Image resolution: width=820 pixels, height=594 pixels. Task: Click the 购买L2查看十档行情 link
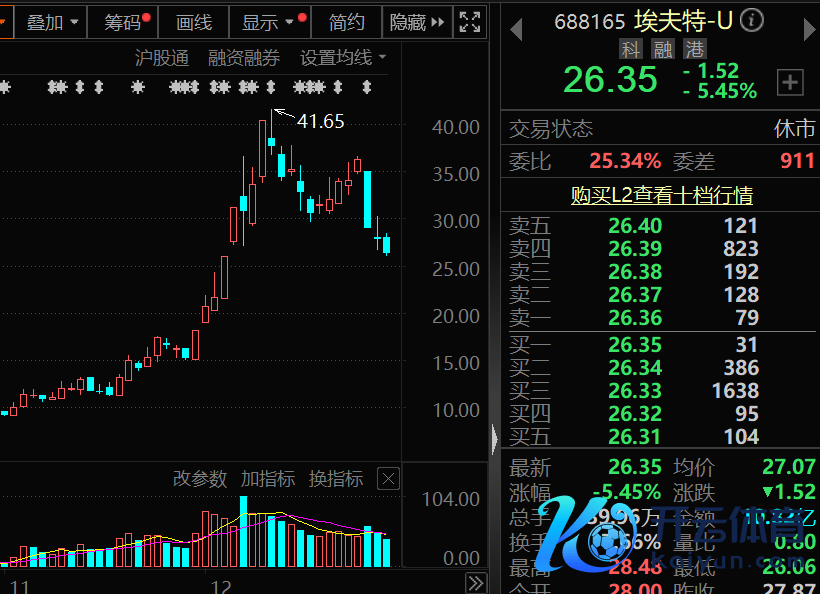(661, 196)
